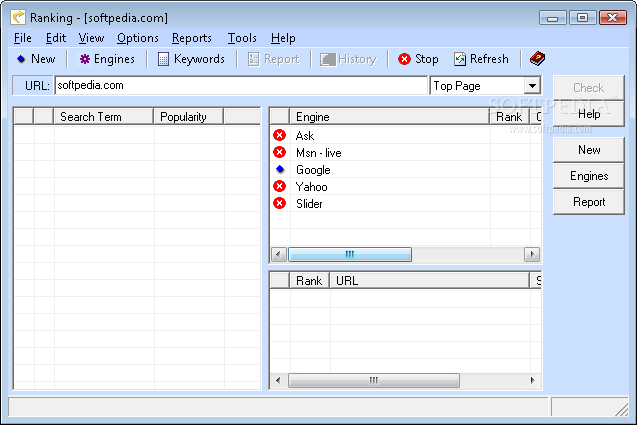Viewport: 637px width, 425px height.
Task: Click into the URL field with softpedia.com
Action: (241, 85)
